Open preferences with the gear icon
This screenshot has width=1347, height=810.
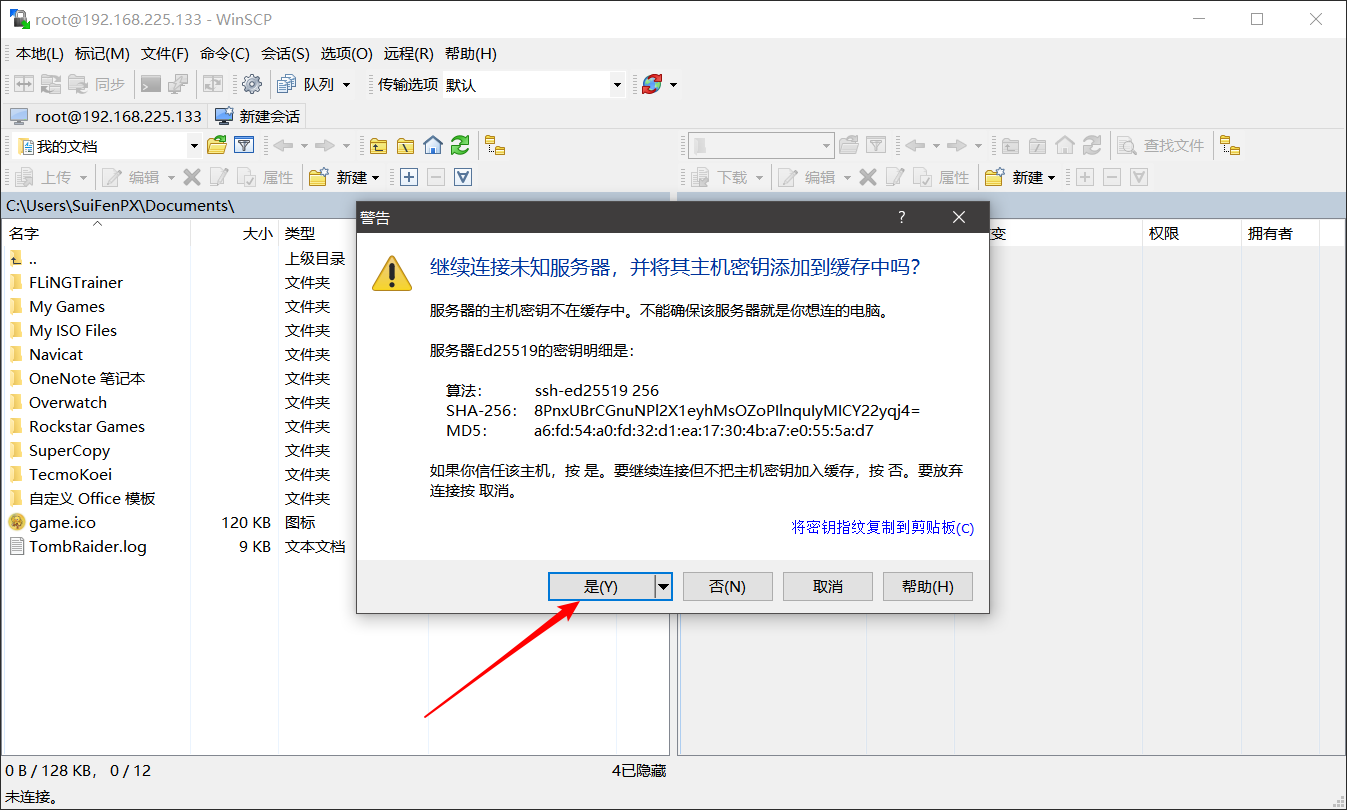252,85
